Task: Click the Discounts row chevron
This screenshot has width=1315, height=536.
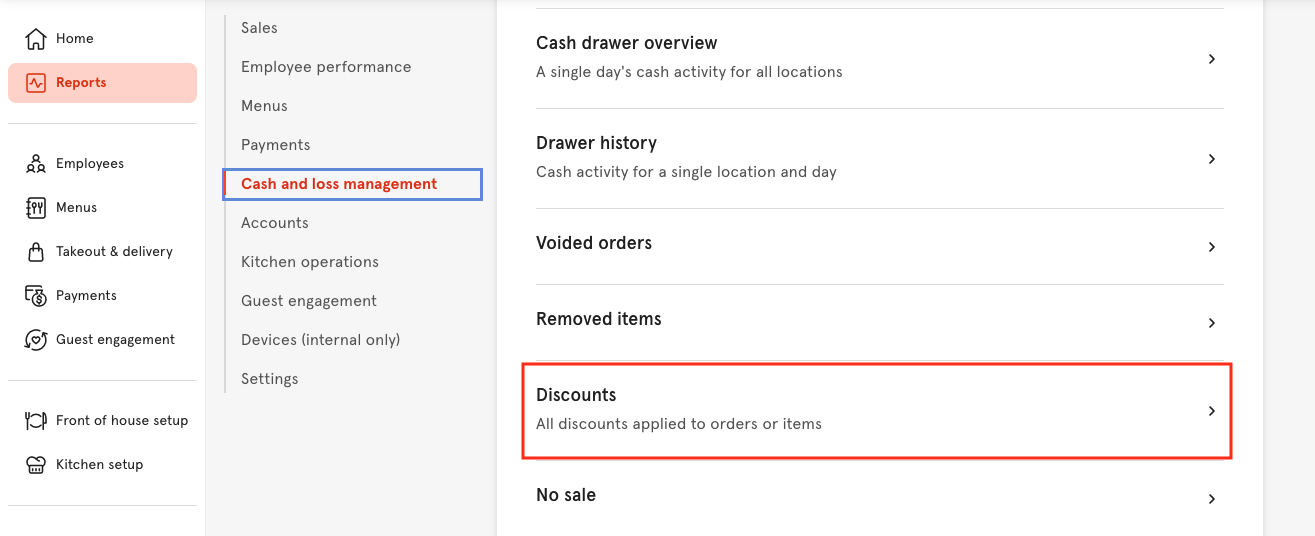Action: click(1211, 411)
